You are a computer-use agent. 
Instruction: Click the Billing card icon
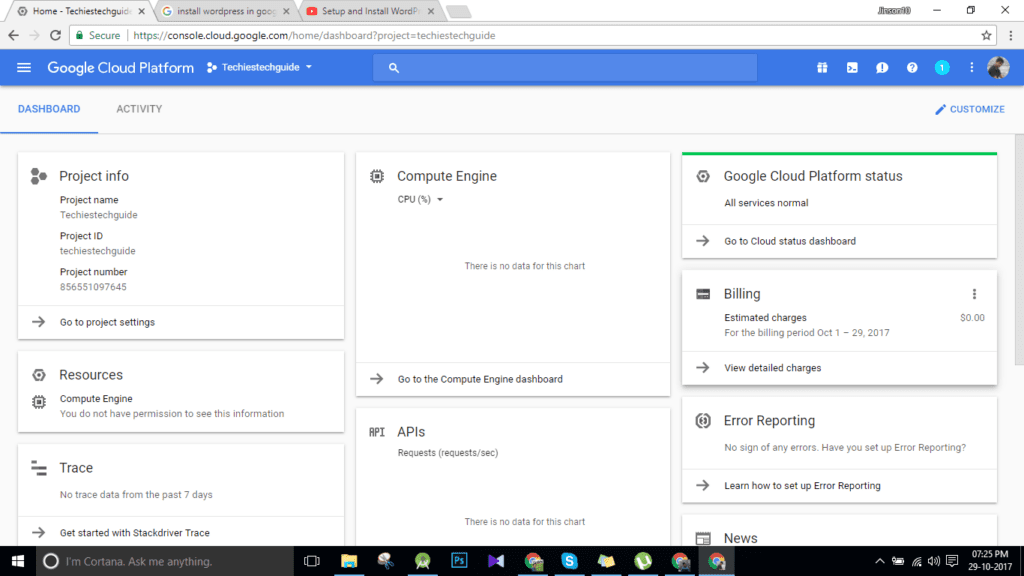click(x=703, y=294)
